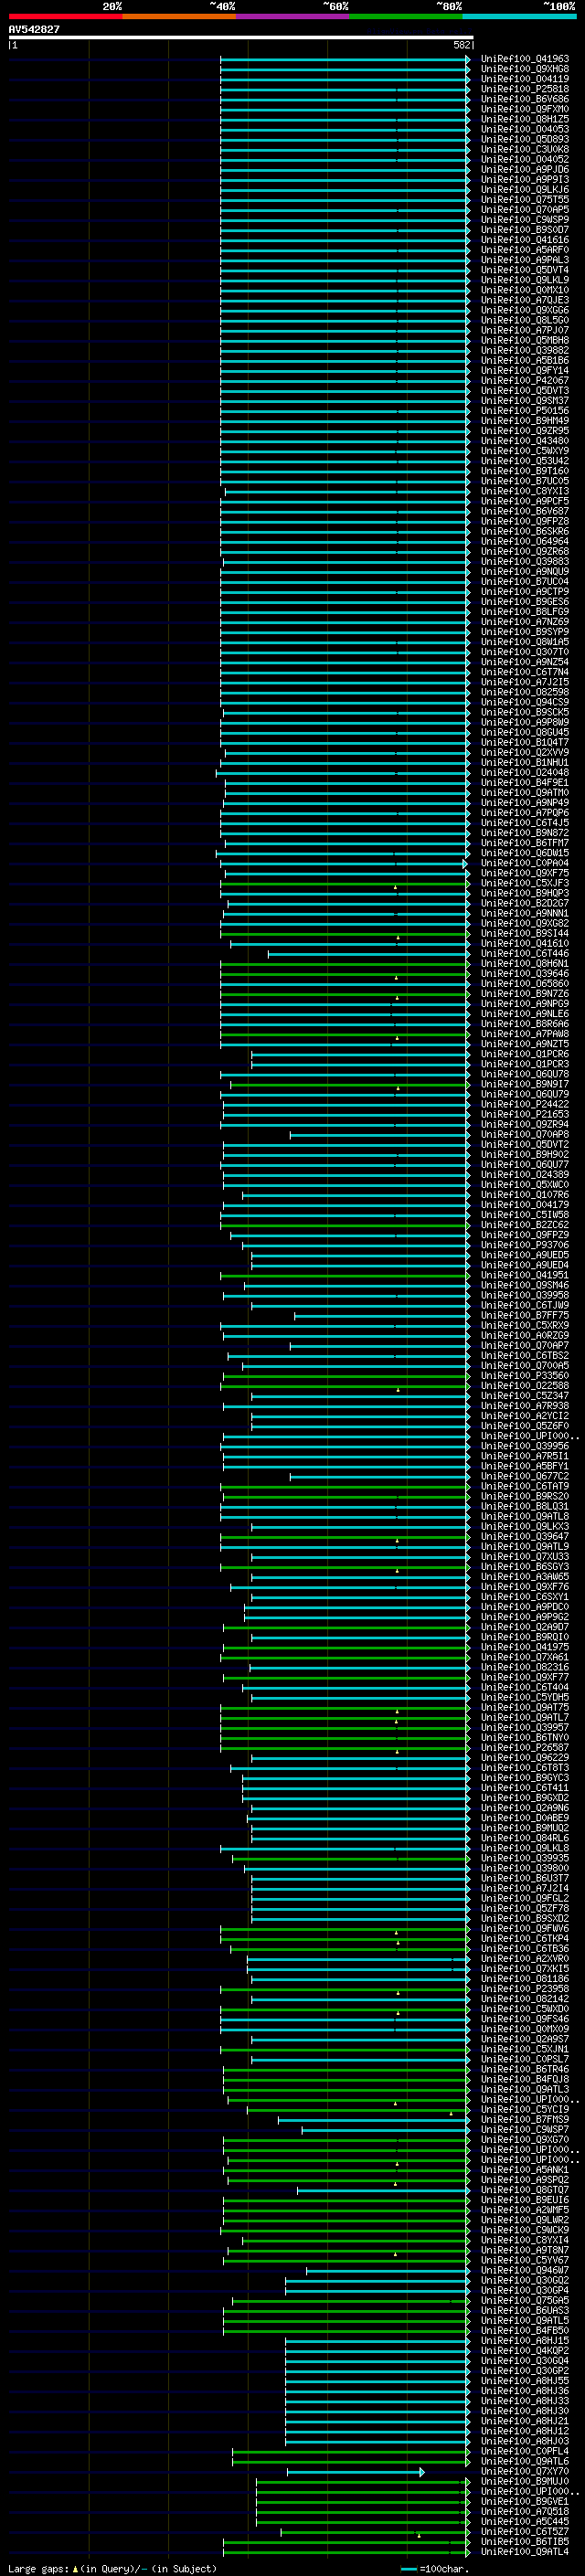Image resolution: width=585 pixels, height=2576 pixels.
Task: Select the last hit UniRef100_Q9ATL4
Action: tap(525, 2551)
